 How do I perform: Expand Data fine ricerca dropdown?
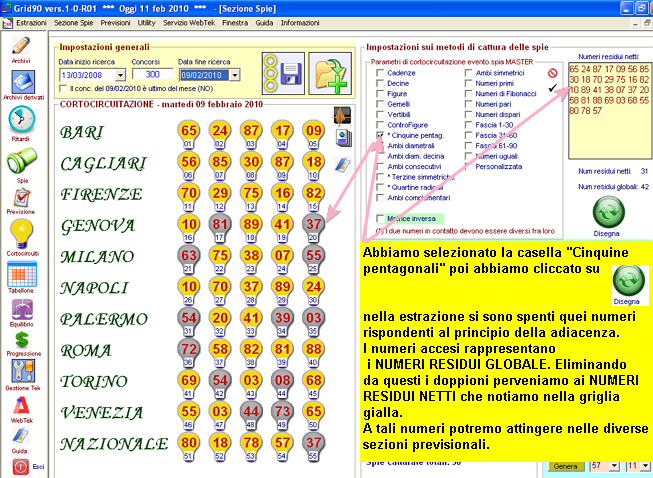point(234,75)
